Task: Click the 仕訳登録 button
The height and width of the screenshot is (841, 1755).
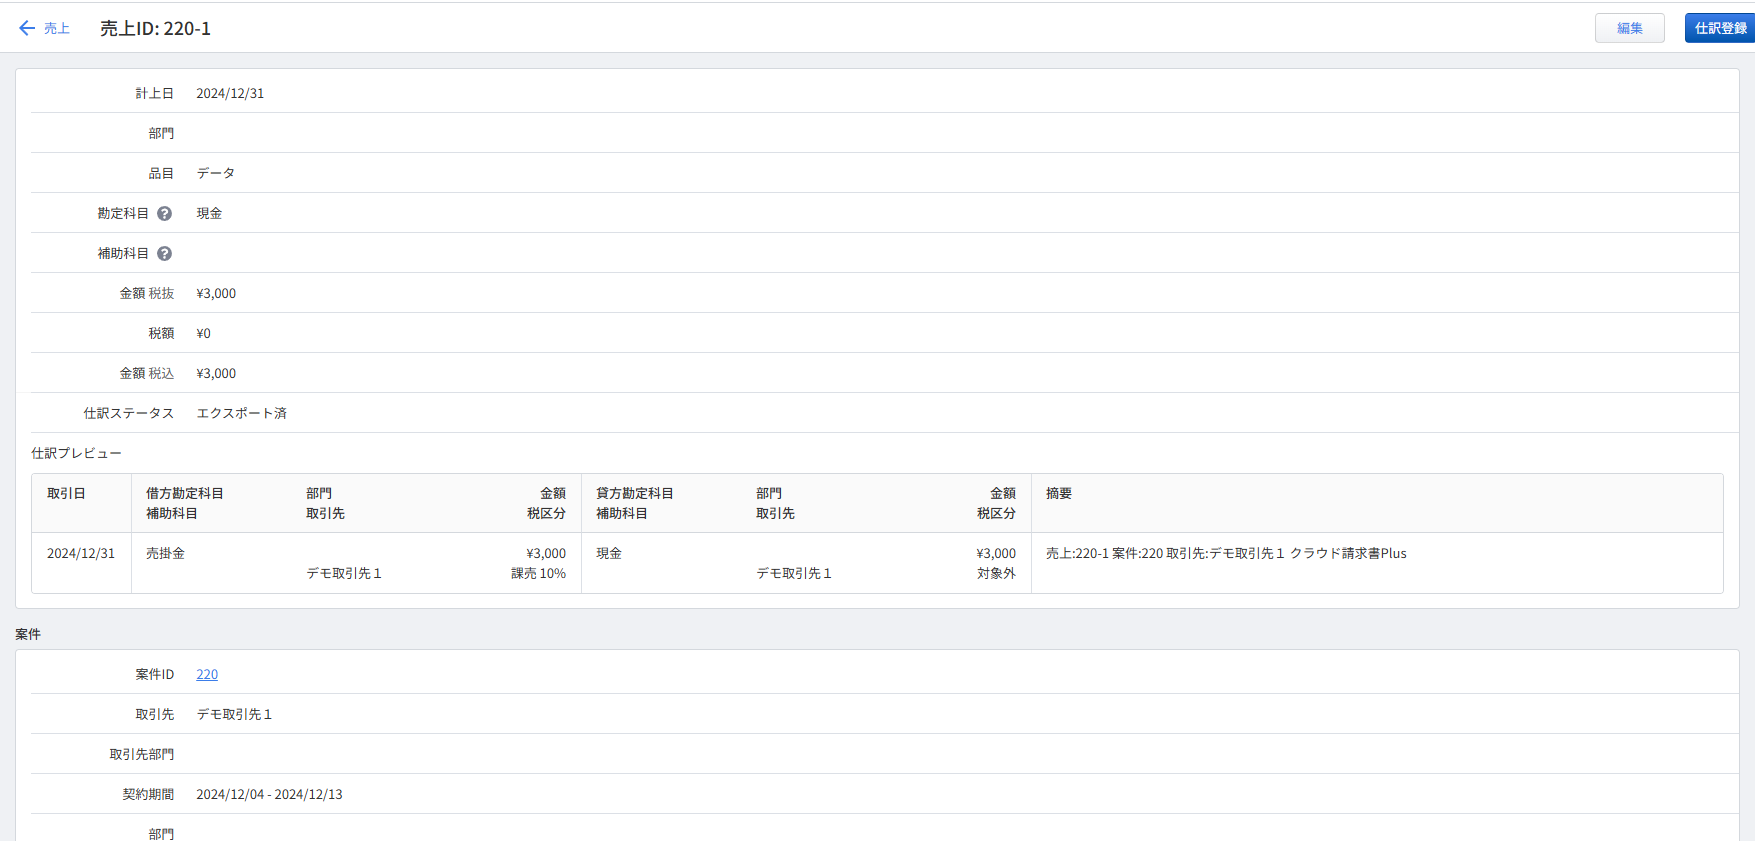Action: pyautogui.click(x=1720, y=28)
